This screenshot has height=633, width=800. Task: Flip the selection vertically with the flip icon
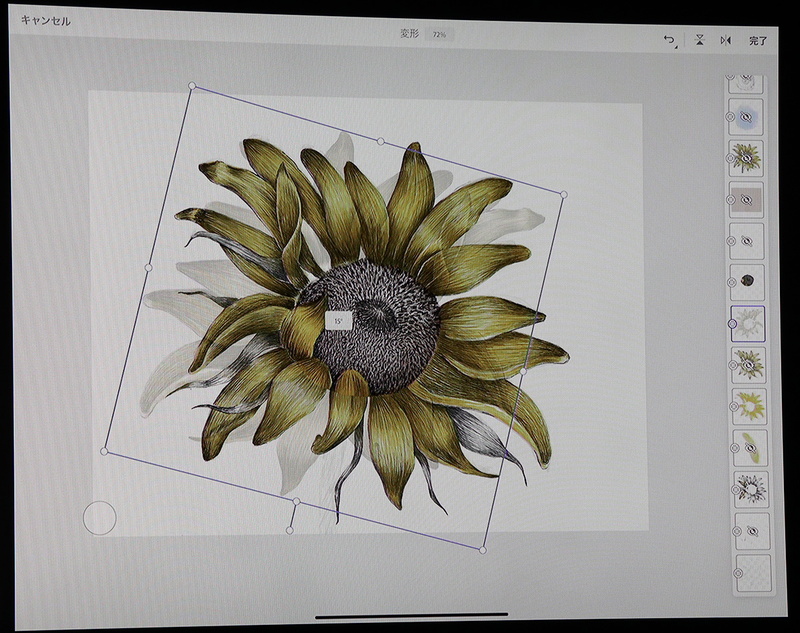699,40
